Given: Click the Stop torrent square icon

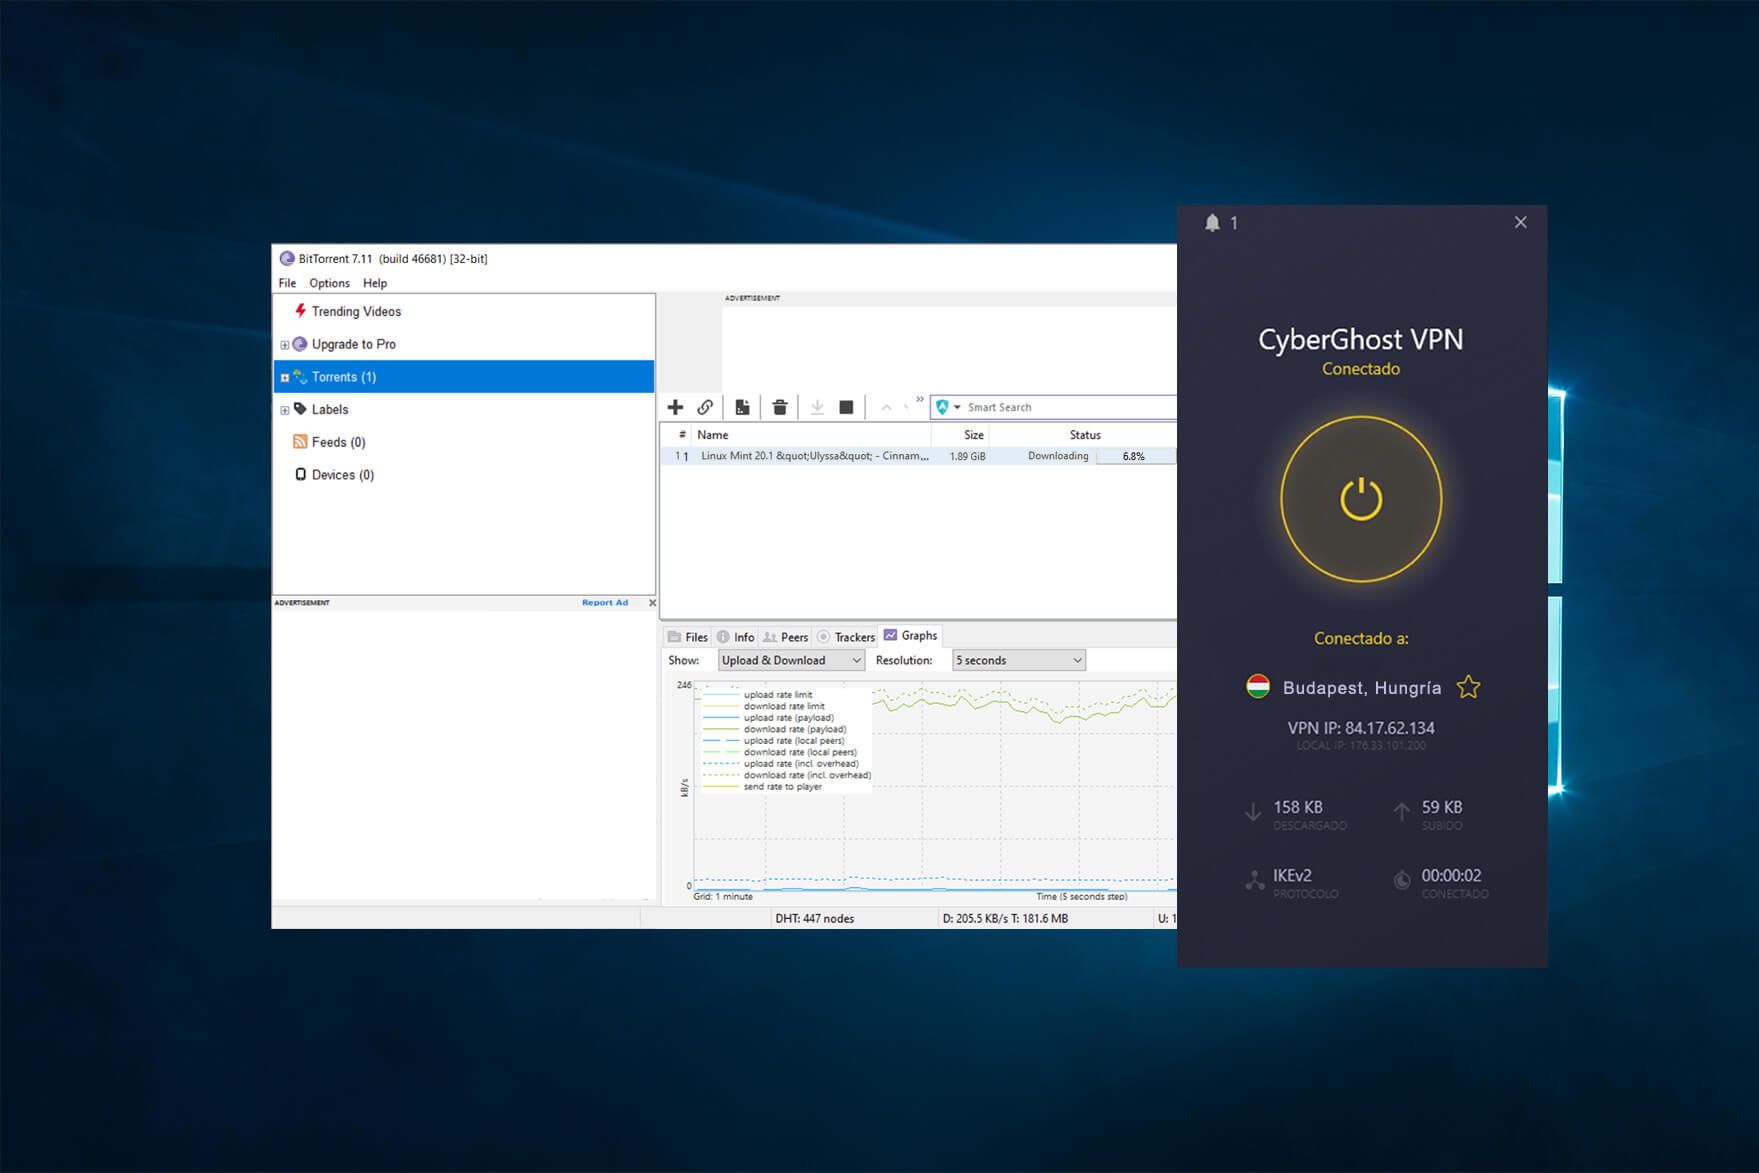Looking at the screenshot, I should [846, 407].
